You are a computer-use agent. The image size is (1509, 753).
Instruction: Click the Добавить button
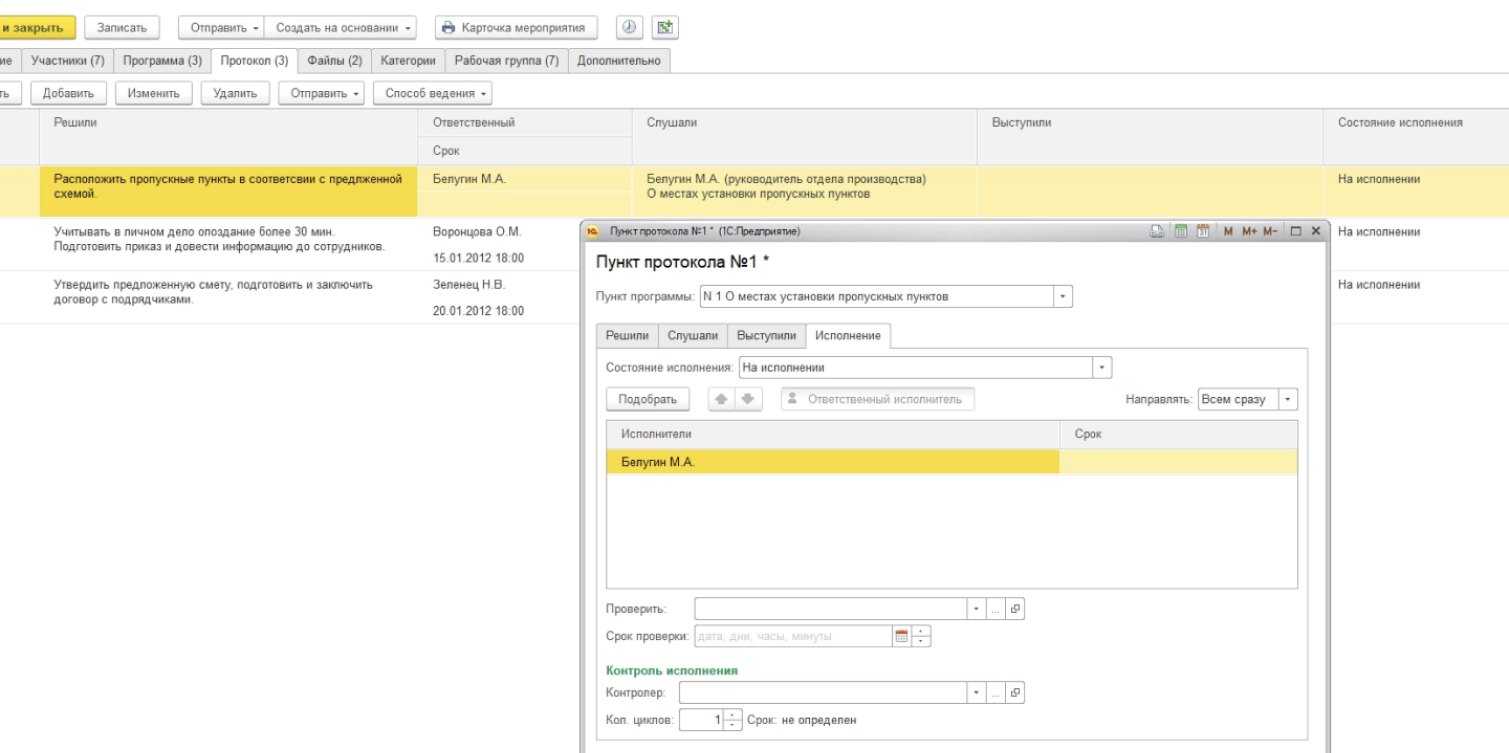(x=68, y=93)
